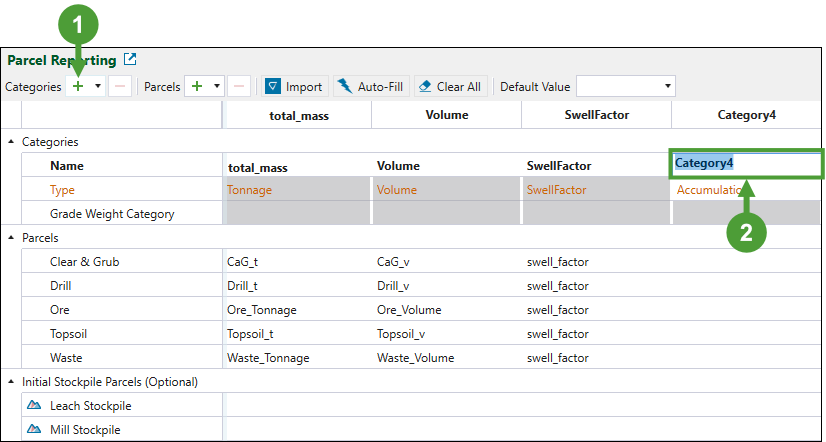This screenshot has width=826, height=442.
Task: Click the Category4 name input field
Action: click(x=745, y=163)
